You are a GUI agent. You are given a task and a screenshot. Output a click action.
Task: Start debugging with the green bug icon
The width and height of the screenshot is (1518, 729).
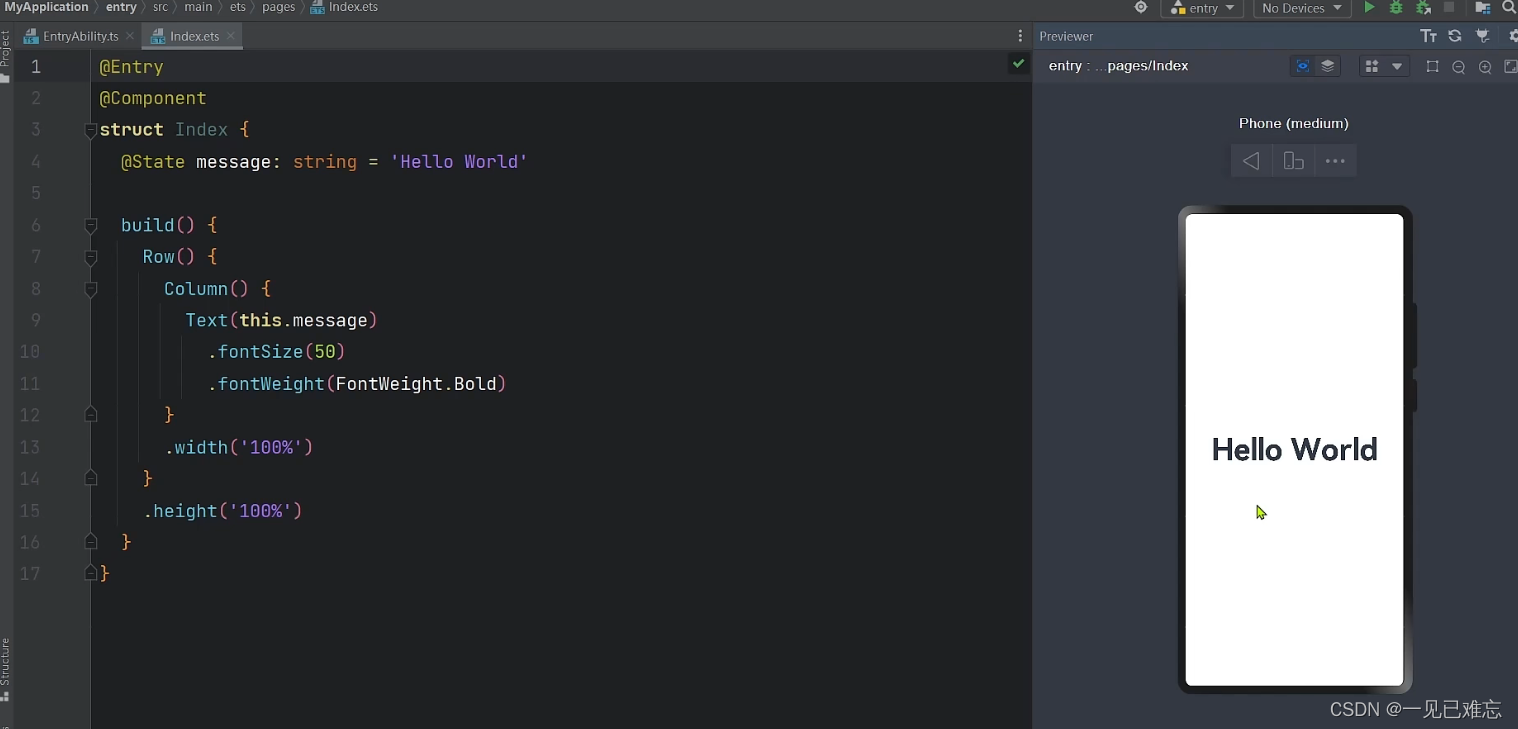pos(1396,8)
